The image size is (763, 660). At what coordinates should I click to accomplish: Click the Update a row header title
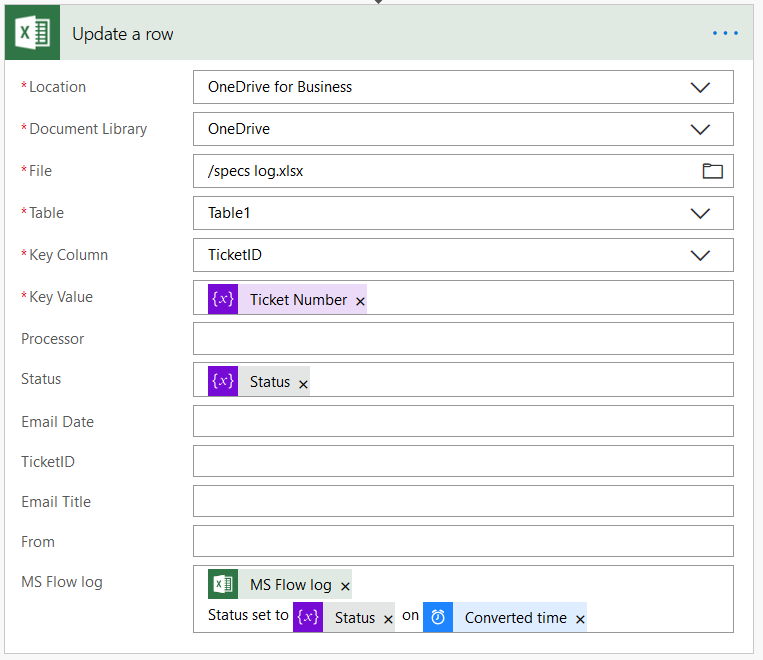[122, 34]
